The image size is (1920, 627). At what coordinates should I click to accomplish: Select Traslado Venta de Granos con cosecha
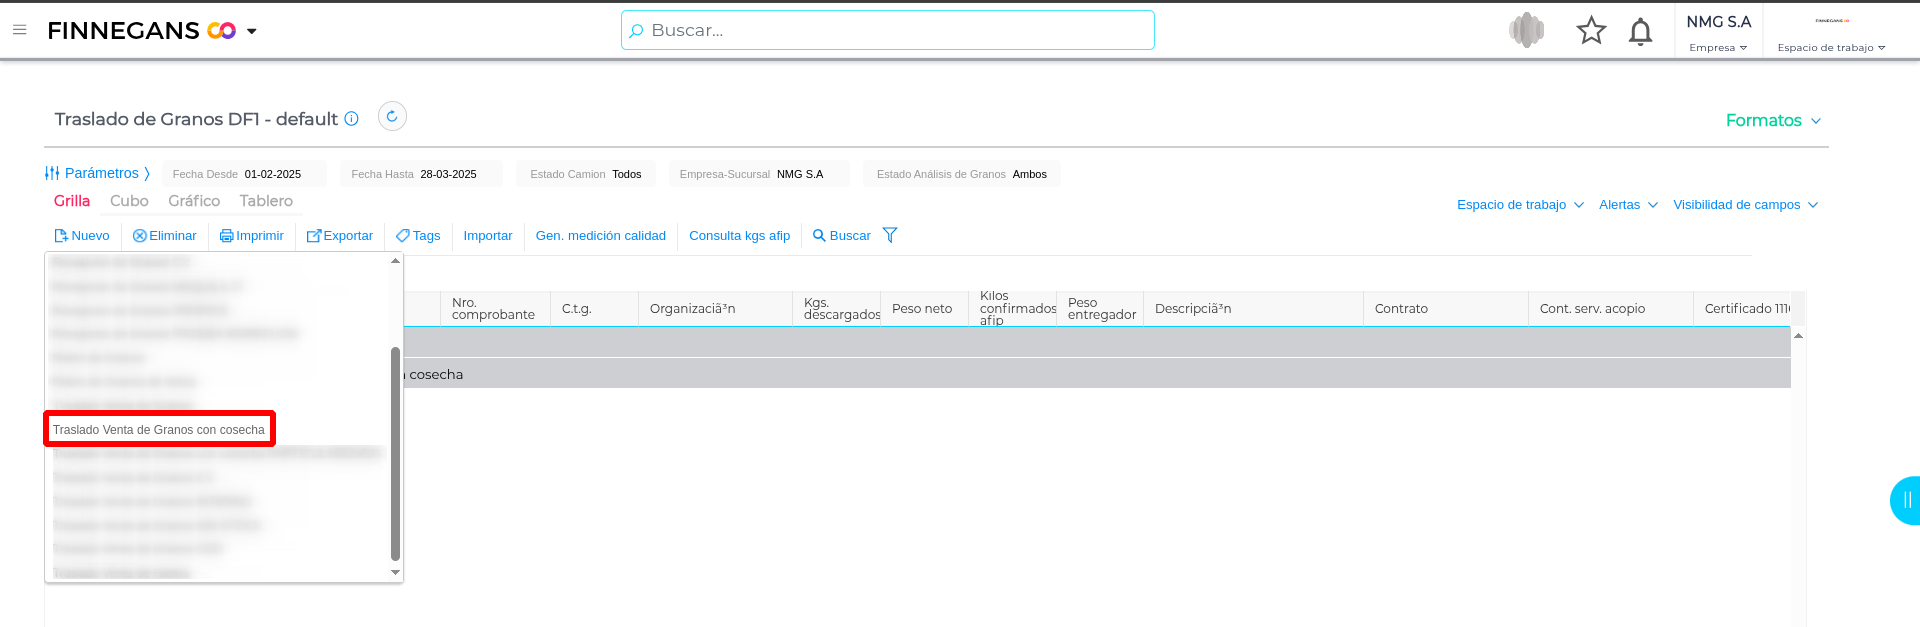(x=159, y=430)
